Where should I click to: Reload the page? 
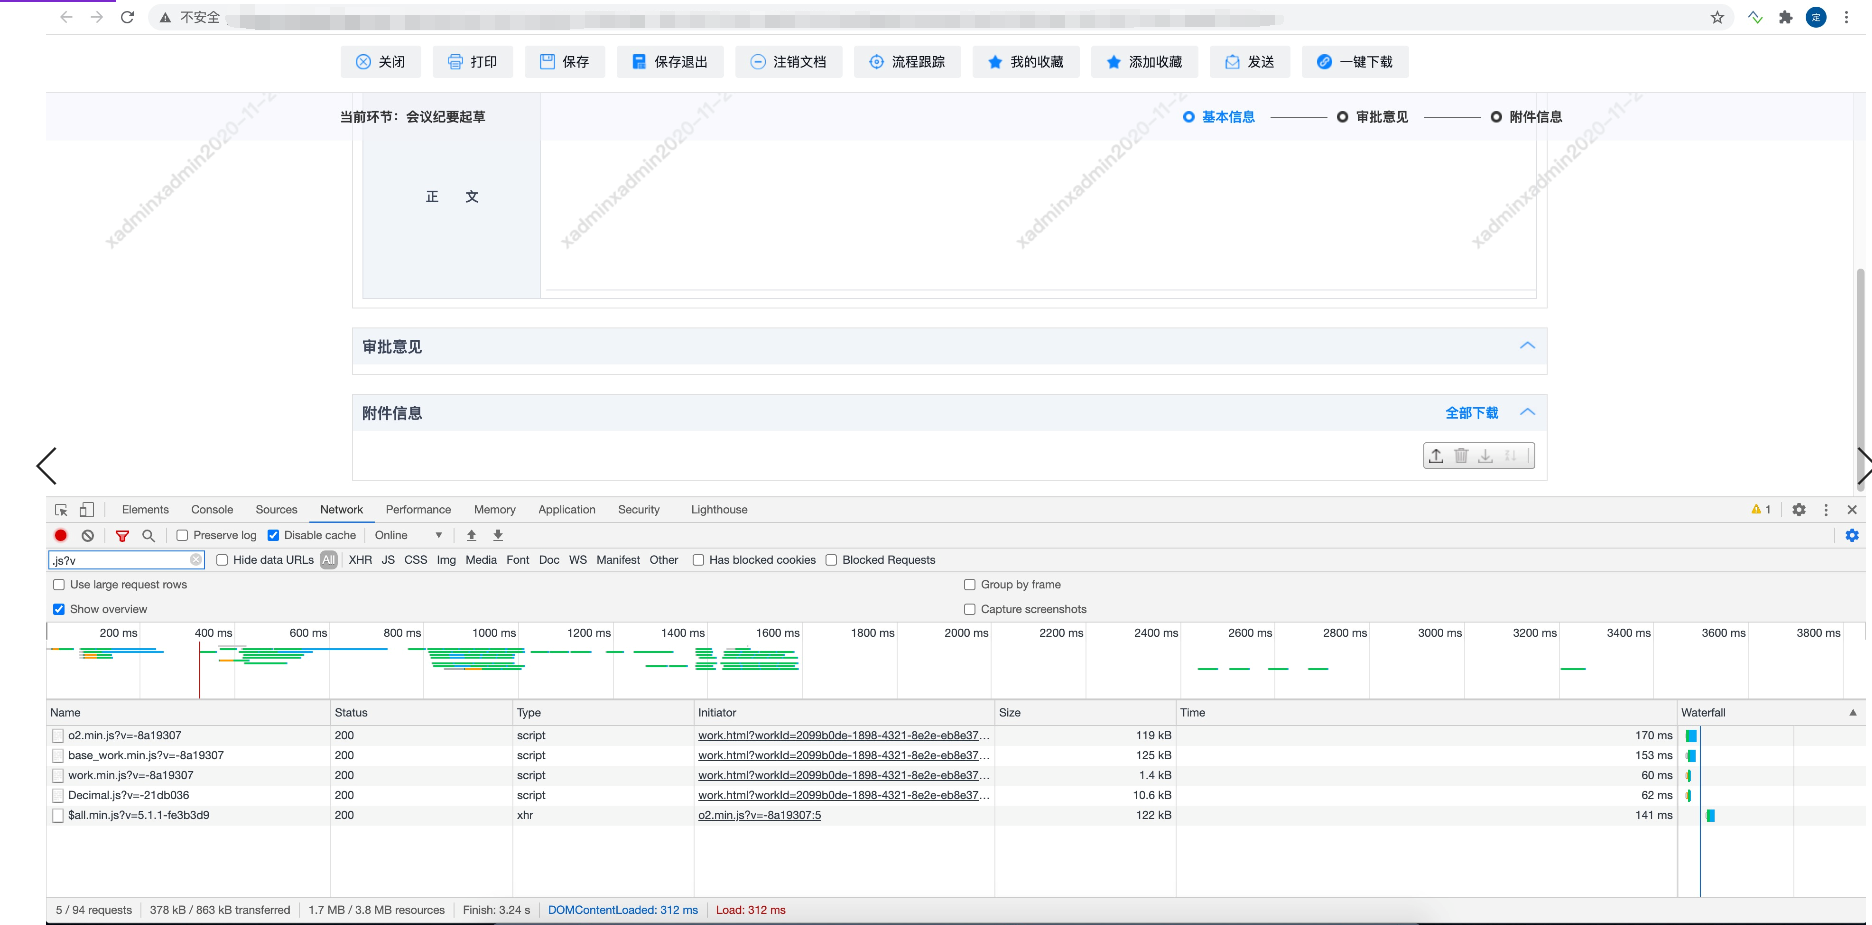[x=127, y=17]
